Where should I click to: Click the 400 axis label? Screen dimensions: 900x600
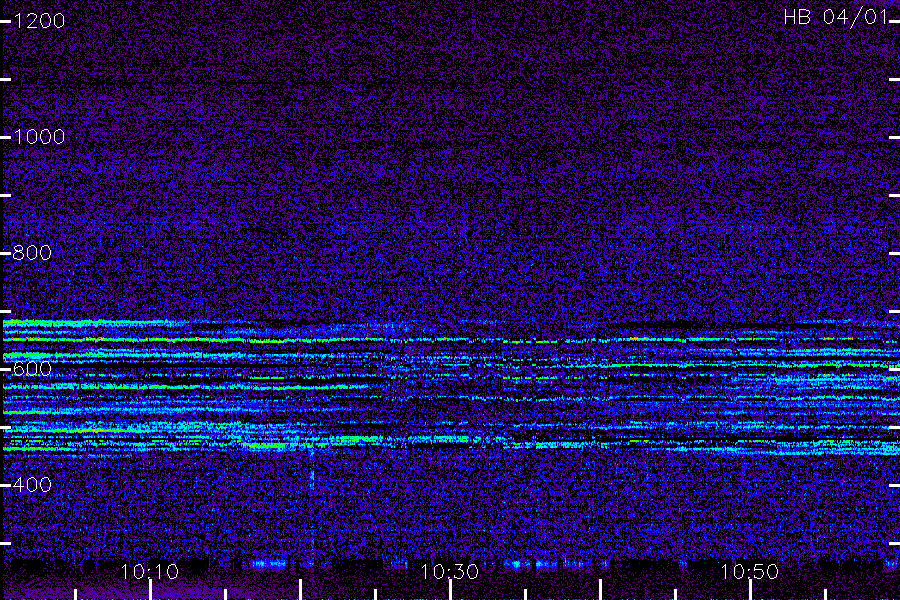(x=32, y=485)
